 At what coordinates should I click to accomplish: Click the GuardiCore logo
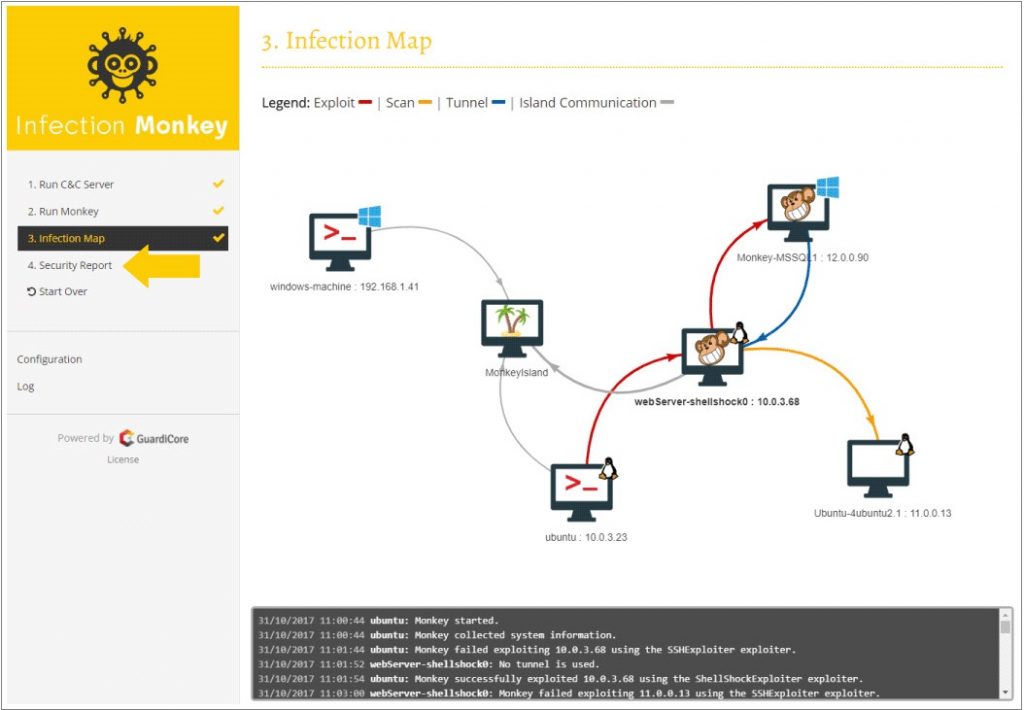pyautogui.click(x=154, y=438)
